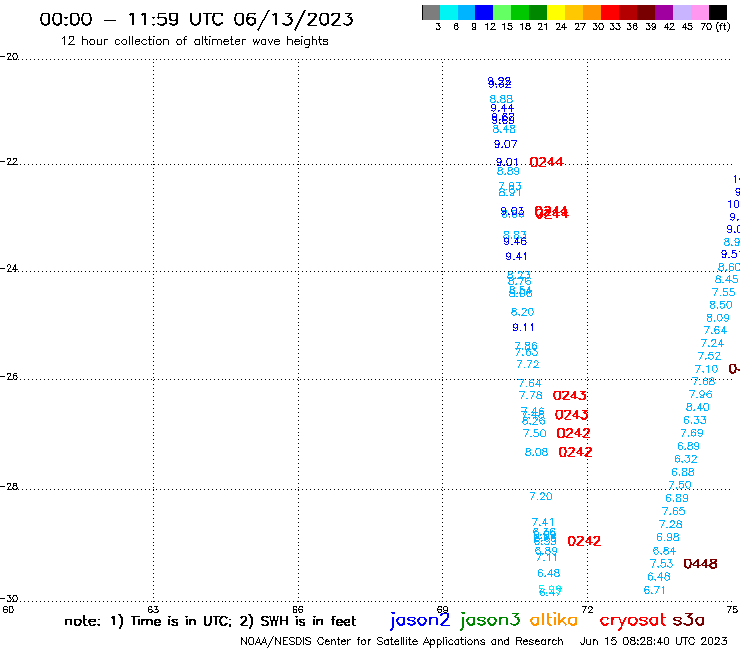Click the jason3 satellite legend label
The image size is (740, 650).
click(490, 620)
